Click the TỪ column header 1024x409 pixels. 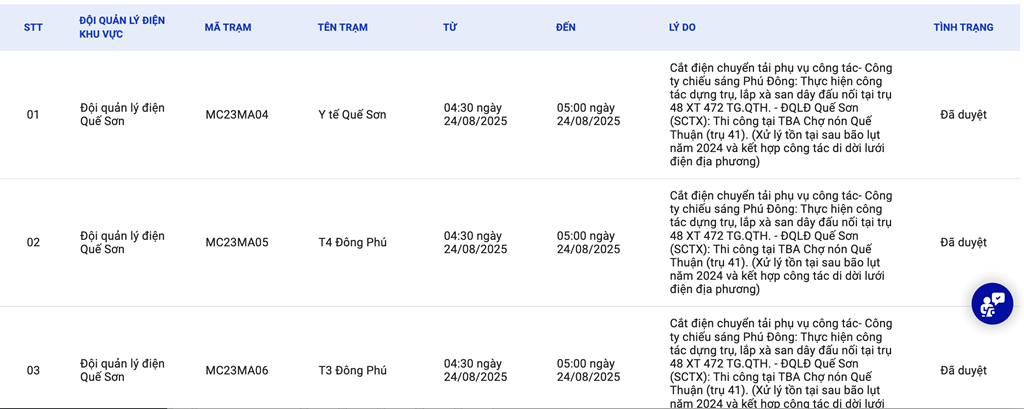450,27
